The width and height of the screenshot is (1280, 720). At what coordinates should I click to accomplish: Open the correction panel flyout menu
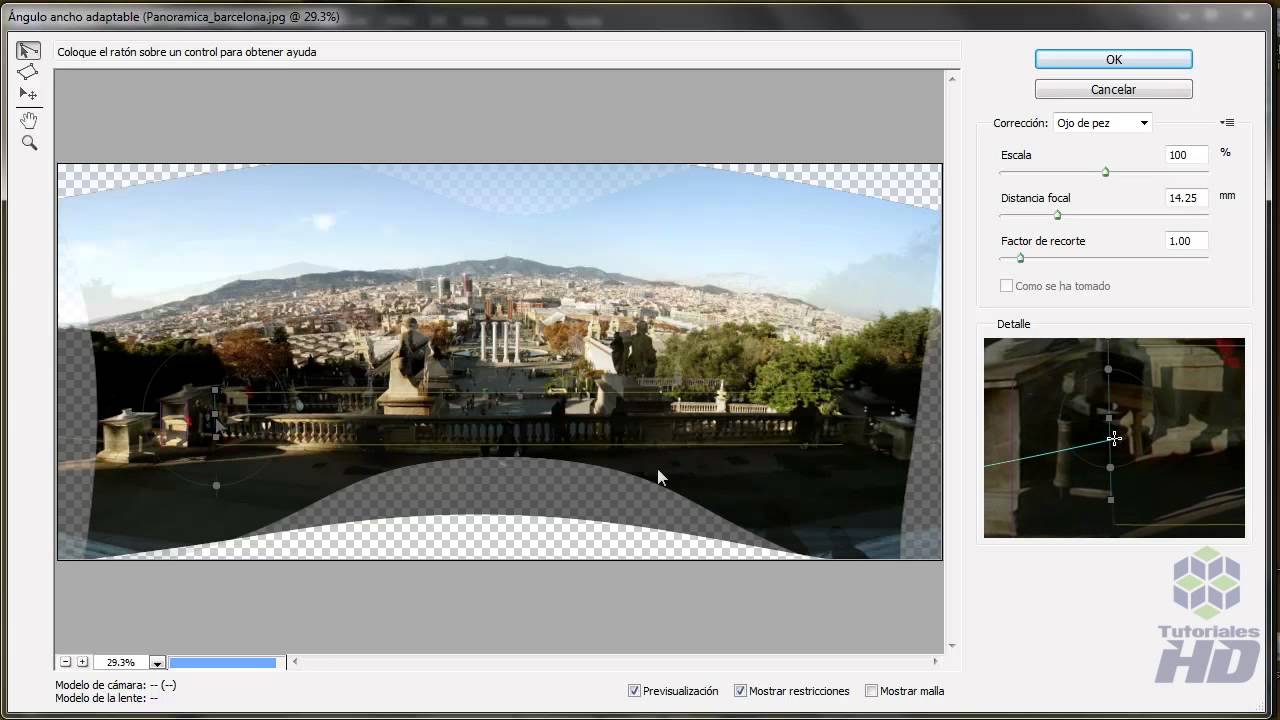pos(1227,123)
